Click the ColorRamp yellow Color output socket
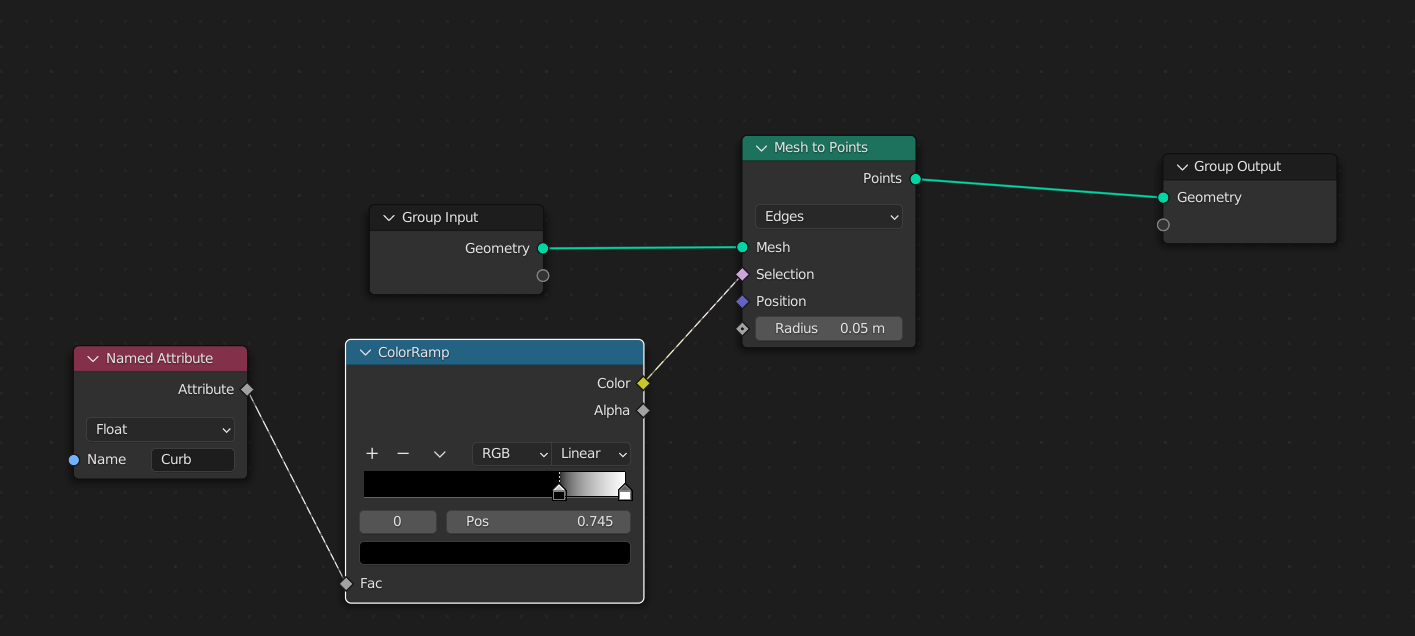Image resolution: width=1415 pixels, height=636 pixels. tap(643, 383)
